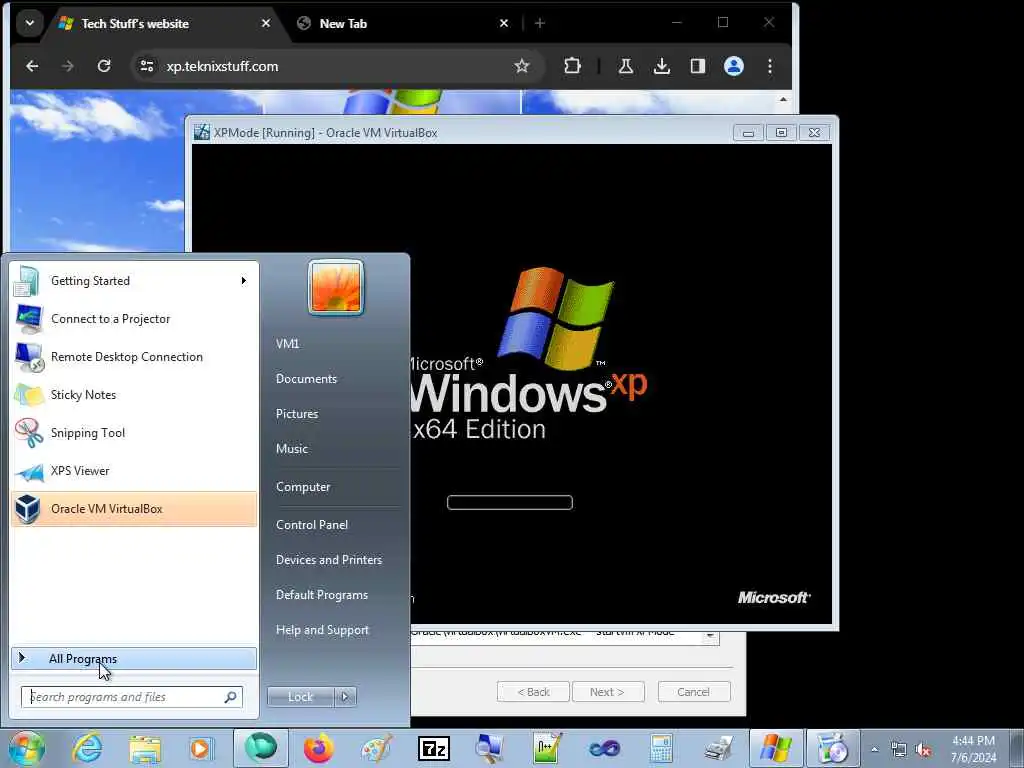Expand All Programs list

coord(134,659)
